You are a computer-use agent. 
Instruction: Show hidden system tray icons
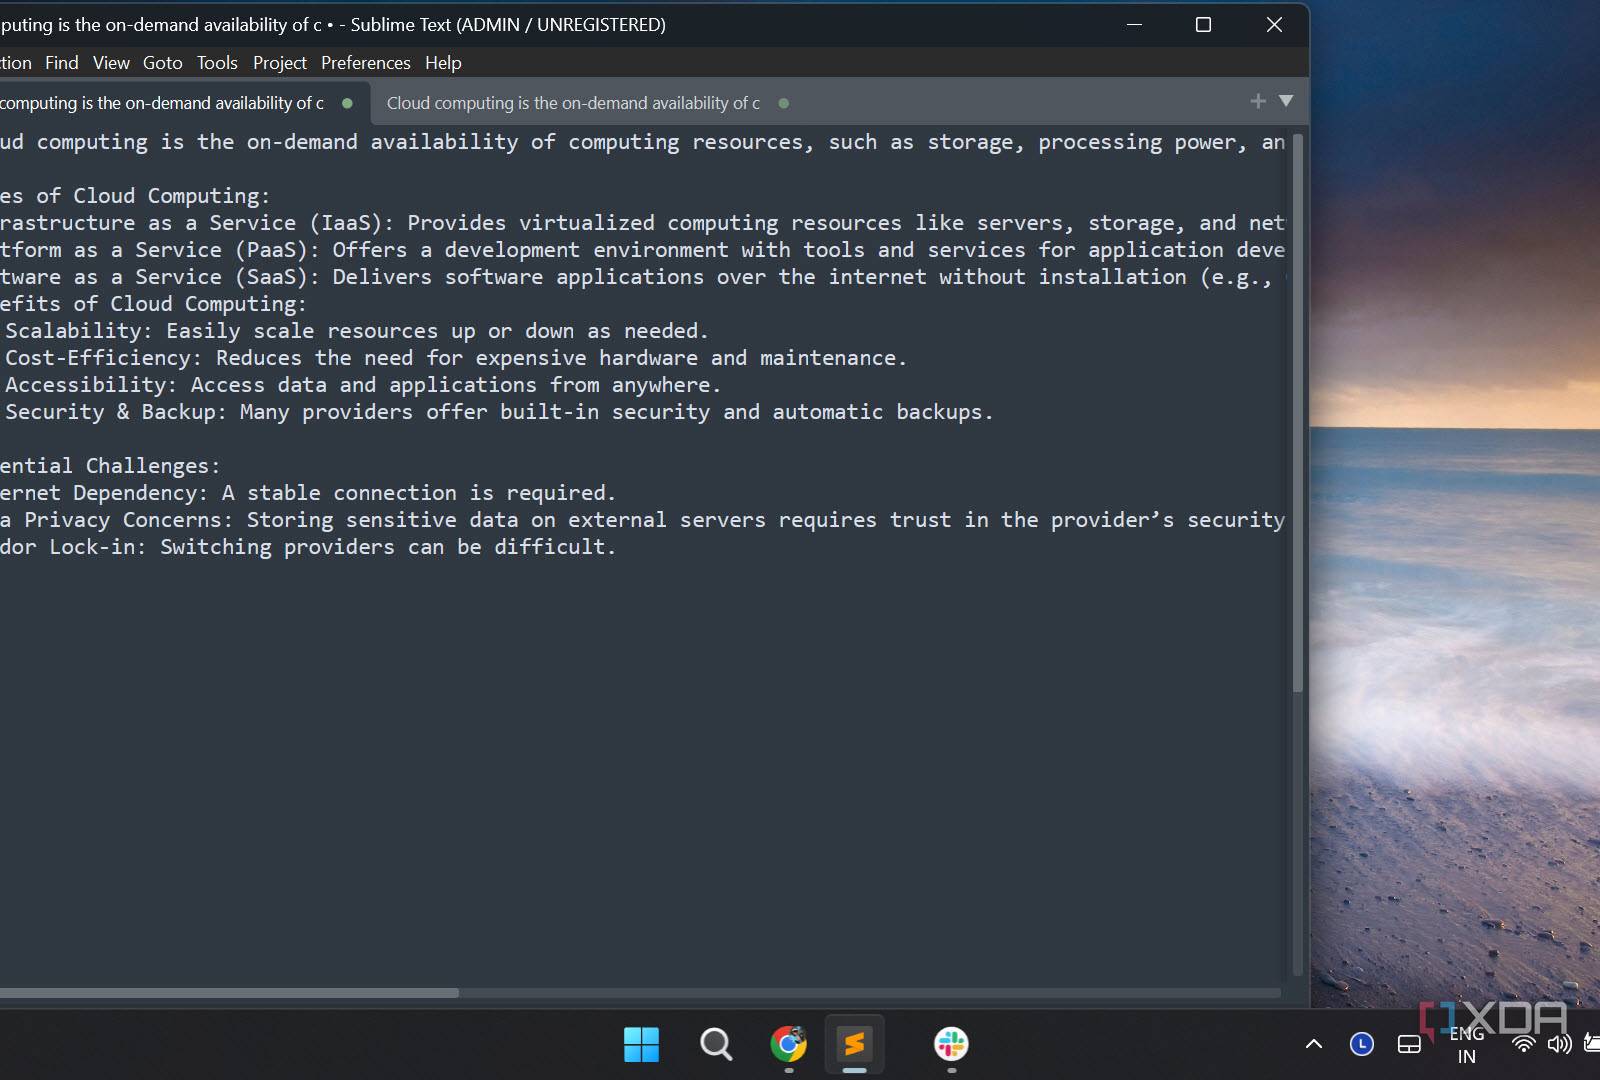click(1314, 1044)
